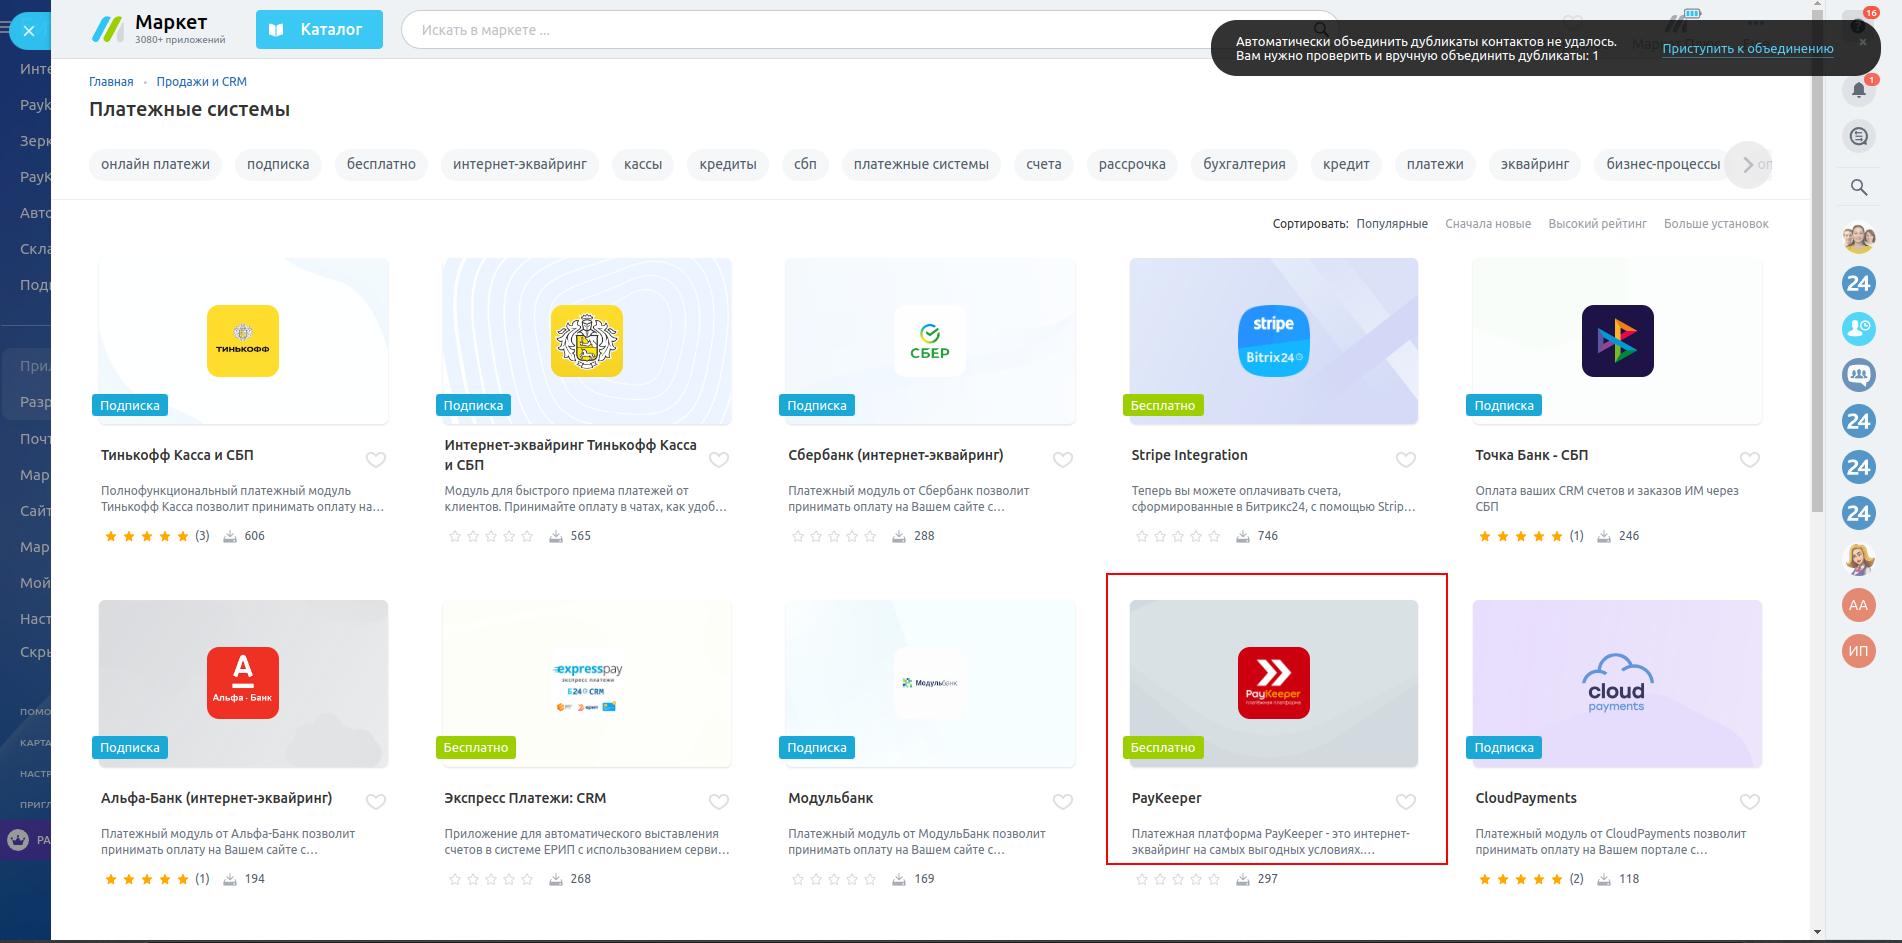
Task: Sort apps by Высокий рейтинг
Action: (x=1597, y=224)
